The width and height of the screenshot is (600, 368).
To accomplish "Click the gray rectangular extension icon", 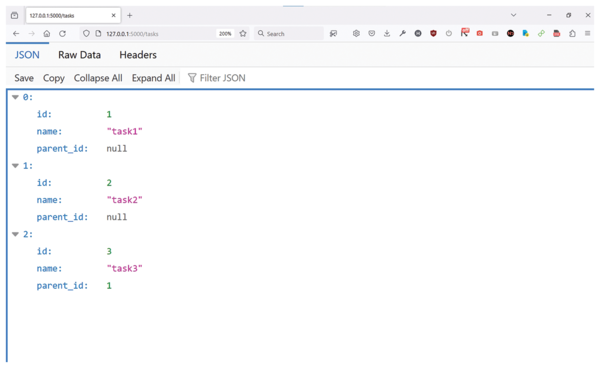I will (x=495, y=34).
